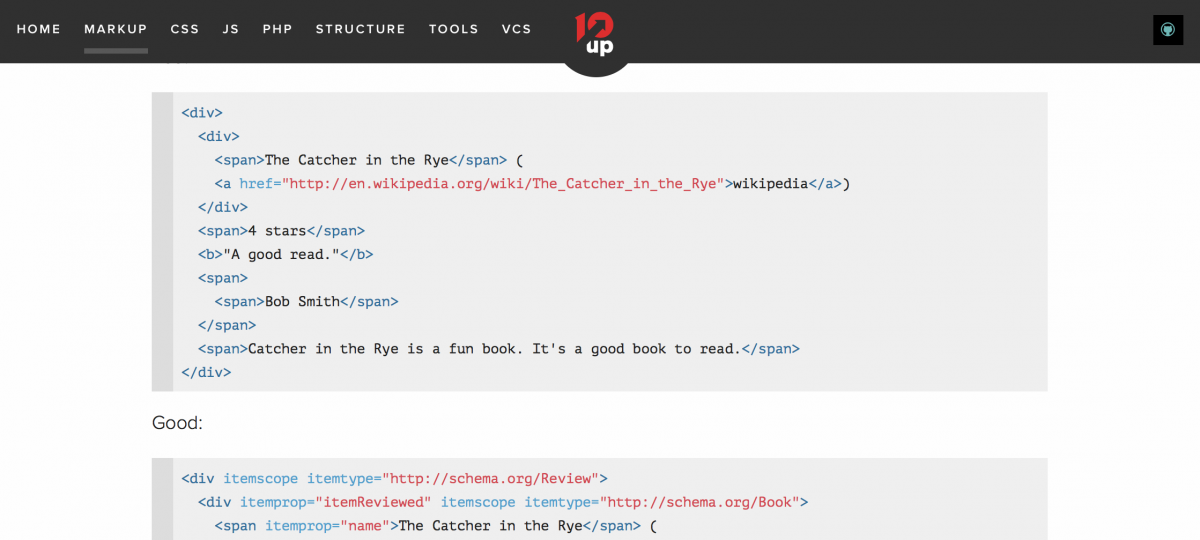This screenshot has height=540, width=1200.
Task: Go to the VCS section
Action: (517, 29)
